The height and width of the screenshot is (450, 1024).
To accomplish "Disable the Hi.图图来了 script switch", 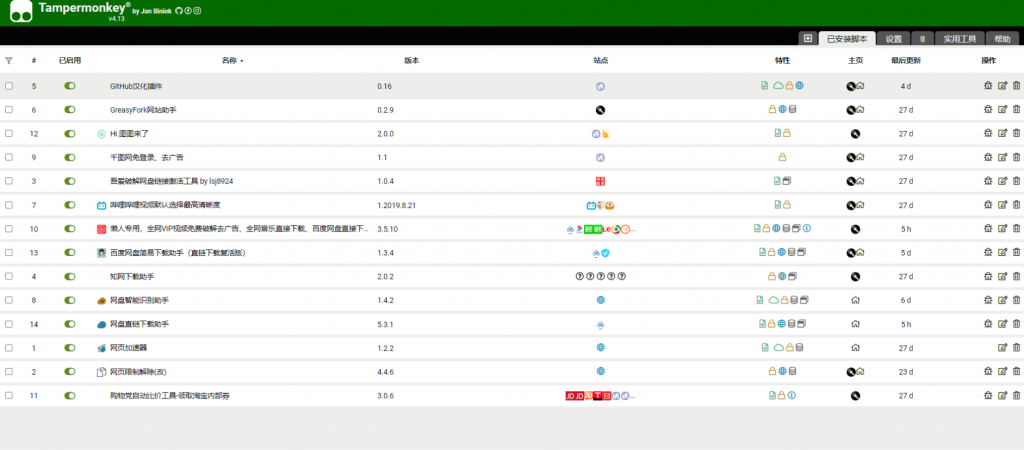I will pos(69,133).
